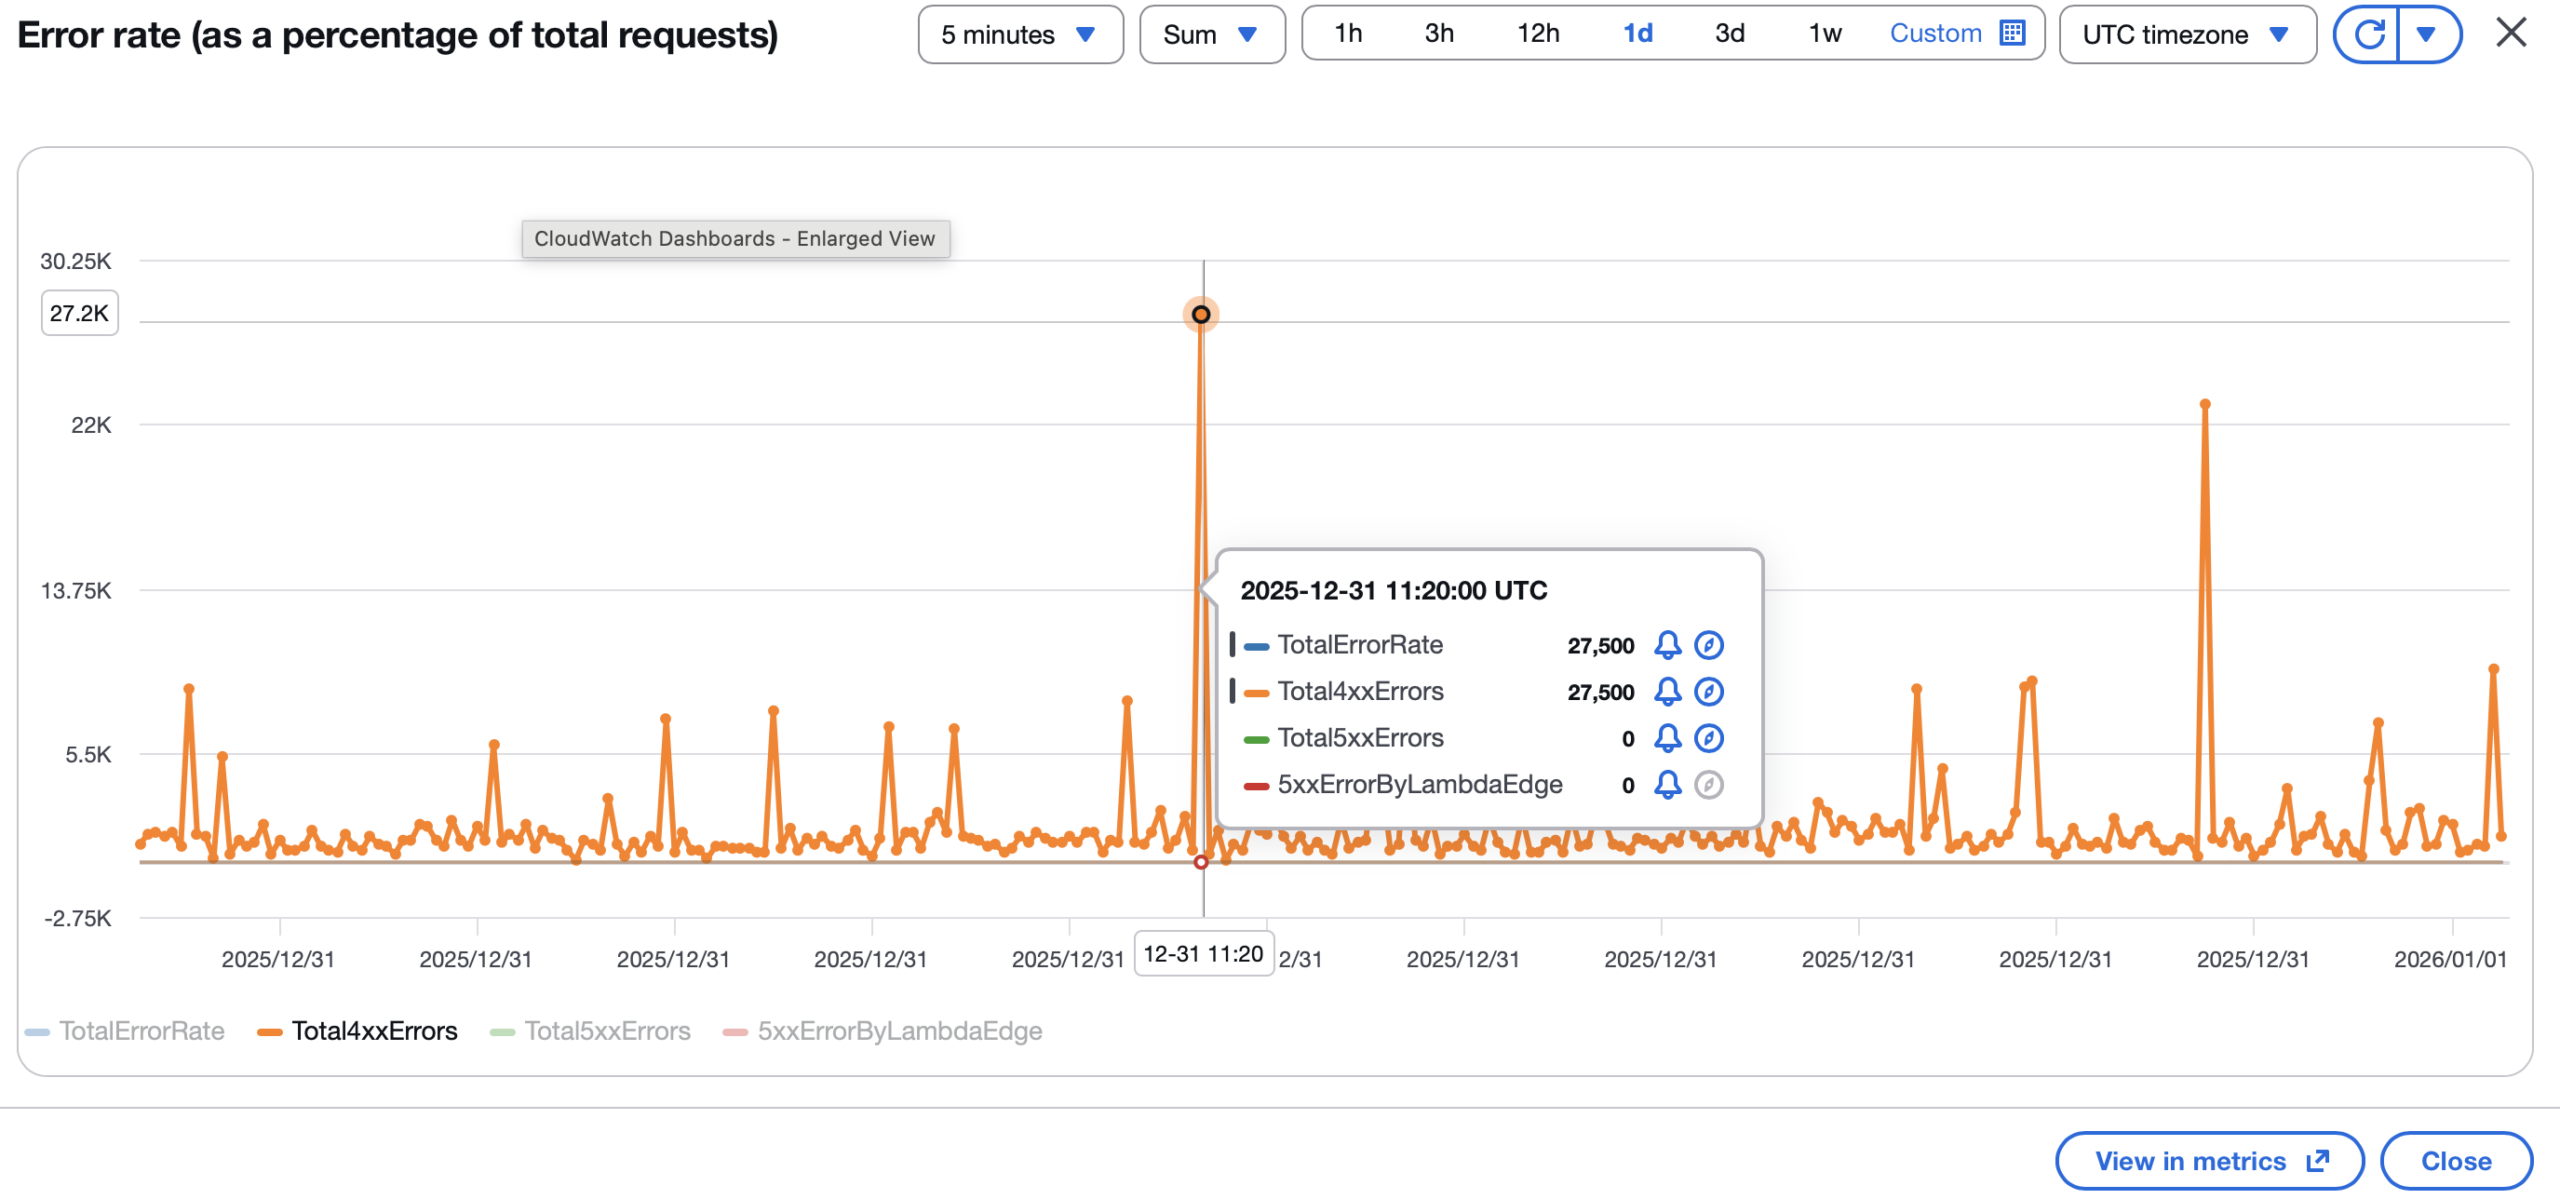This screenshot has height=1199, width=2560.
Task: Click alarm bell icon for TotalErrorRate
Action: point(1667,645)
